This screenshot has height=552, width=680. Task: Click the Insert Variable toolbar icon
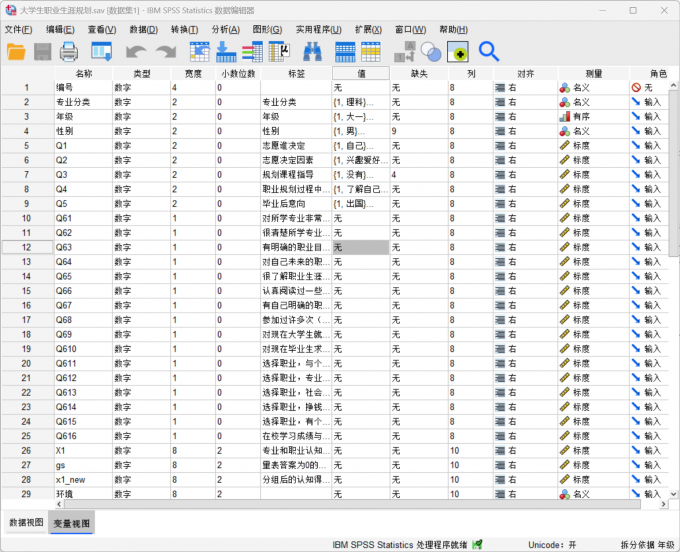click(371, 52)
